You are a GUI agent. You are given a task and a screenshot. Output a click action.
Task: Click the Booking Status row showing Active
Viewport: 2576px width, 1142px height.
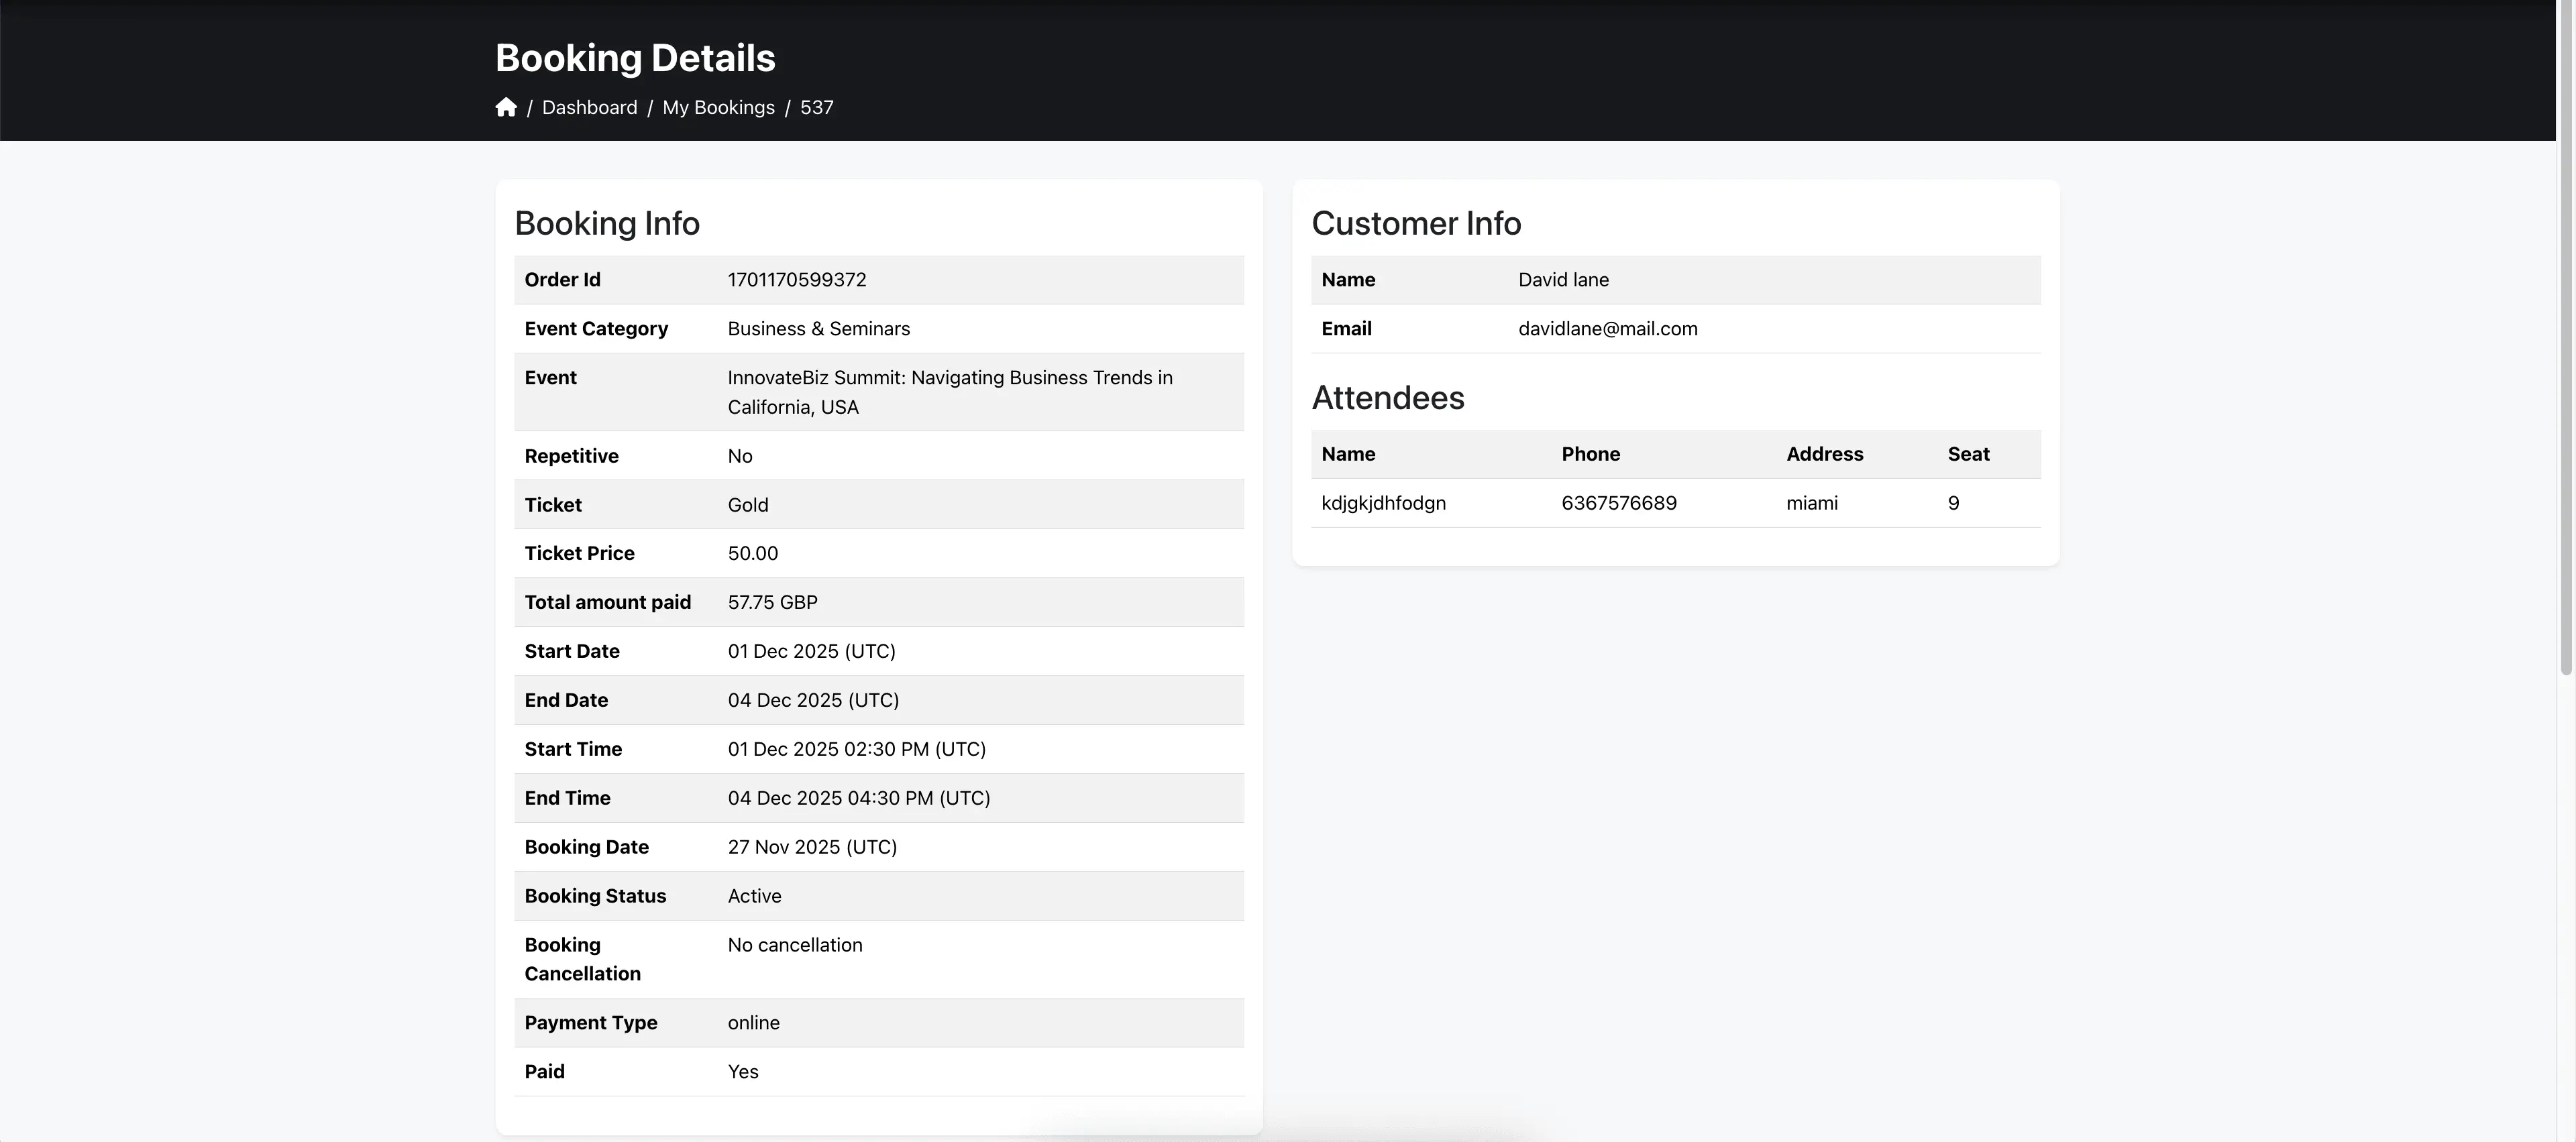click(x=754, y=896)
